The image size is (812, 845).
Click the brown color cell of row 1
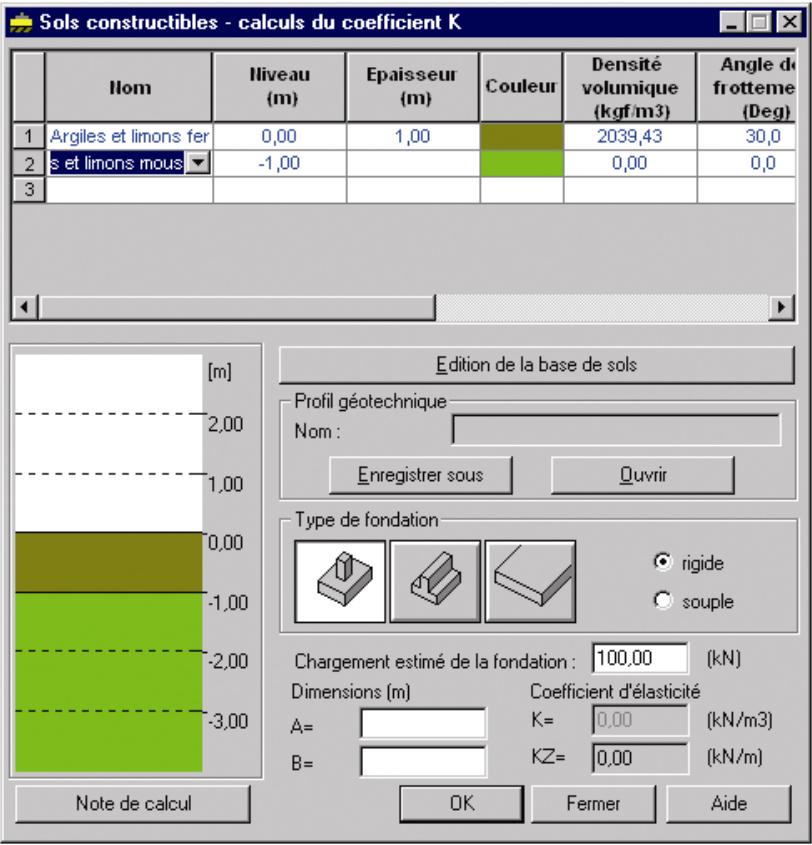[522, 136]
